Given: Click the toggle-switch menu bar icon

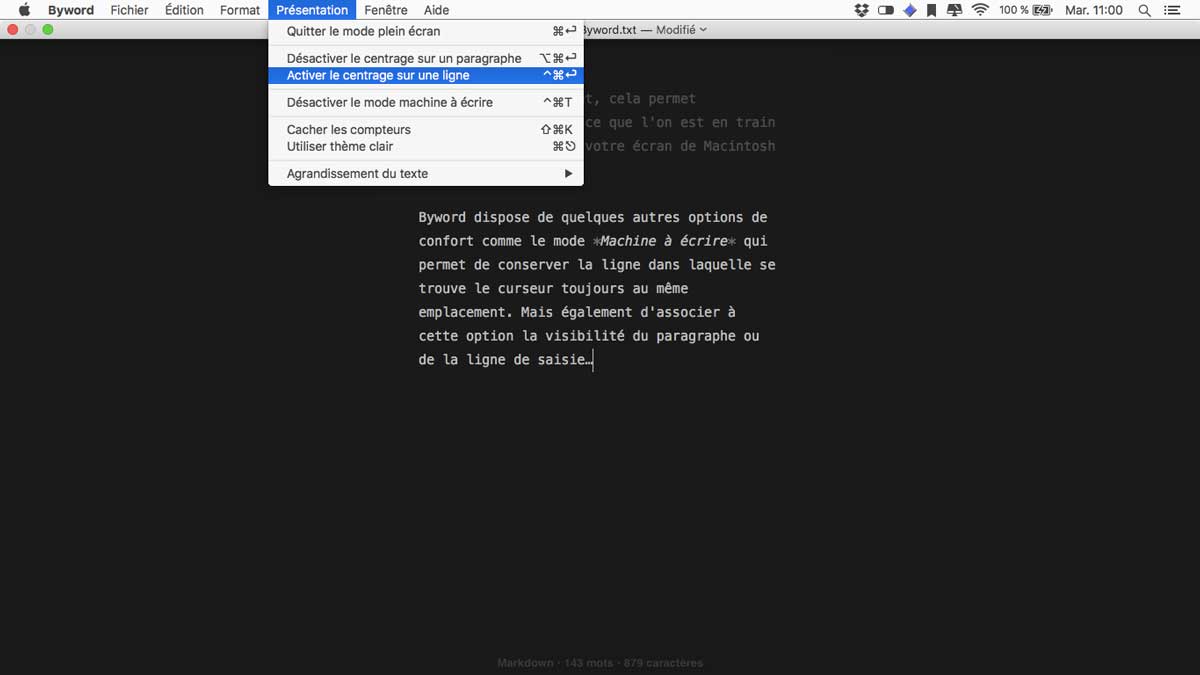Looking at the screenshot, I should [x=886, y=10].
